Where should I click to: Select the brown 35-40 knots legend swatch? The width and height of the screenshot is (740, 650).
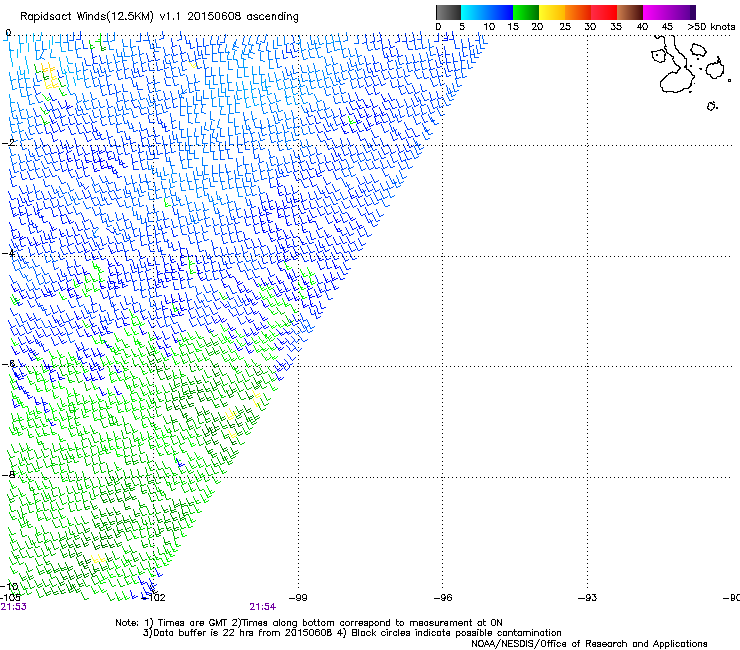[x=630, y=12]
